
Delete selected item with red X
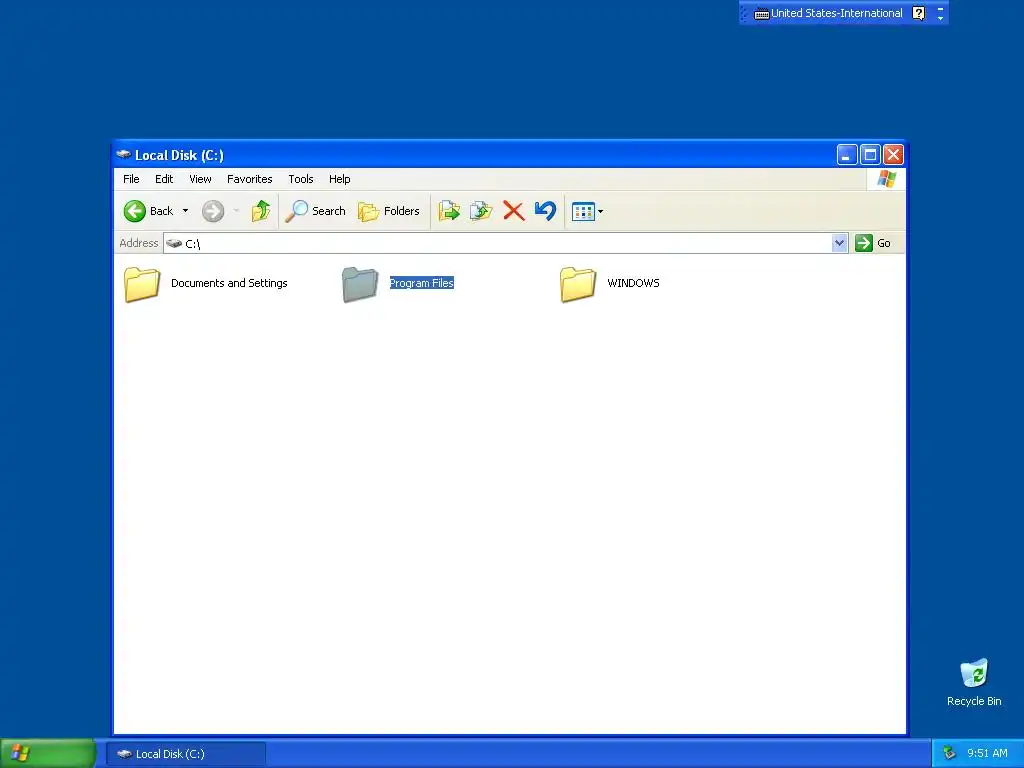click(514, 211)
